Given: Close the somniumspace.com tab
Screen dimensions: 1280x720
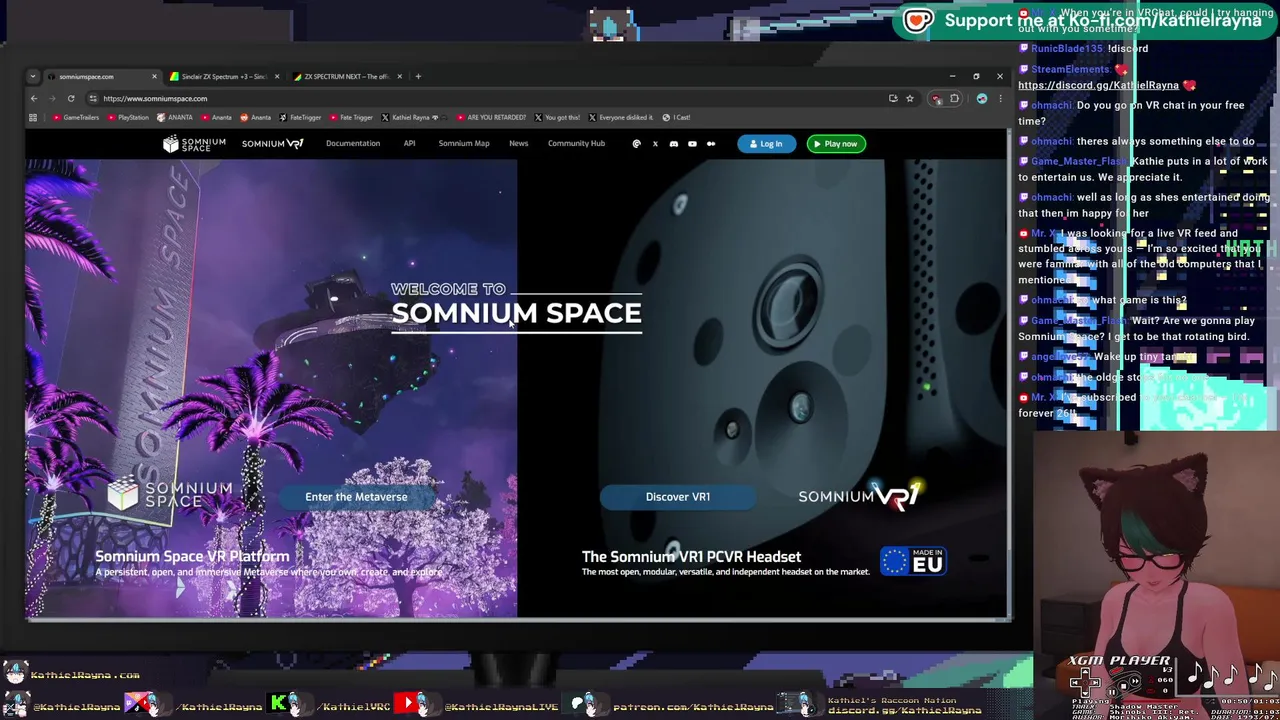Looking at the screenshot, I should [x=154, y=76].
